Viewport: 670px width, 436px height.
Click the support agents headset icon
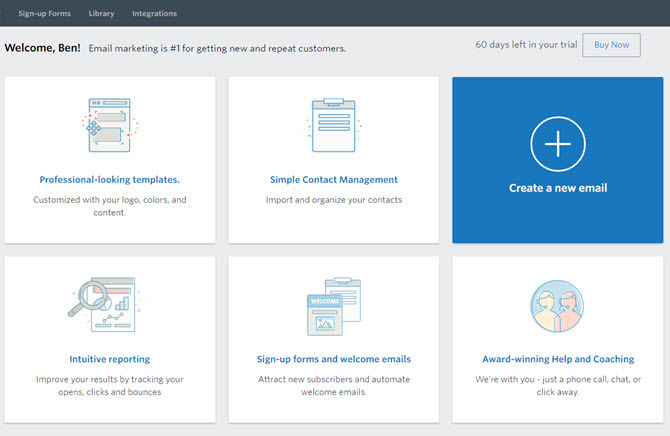[x=557, y=306]
